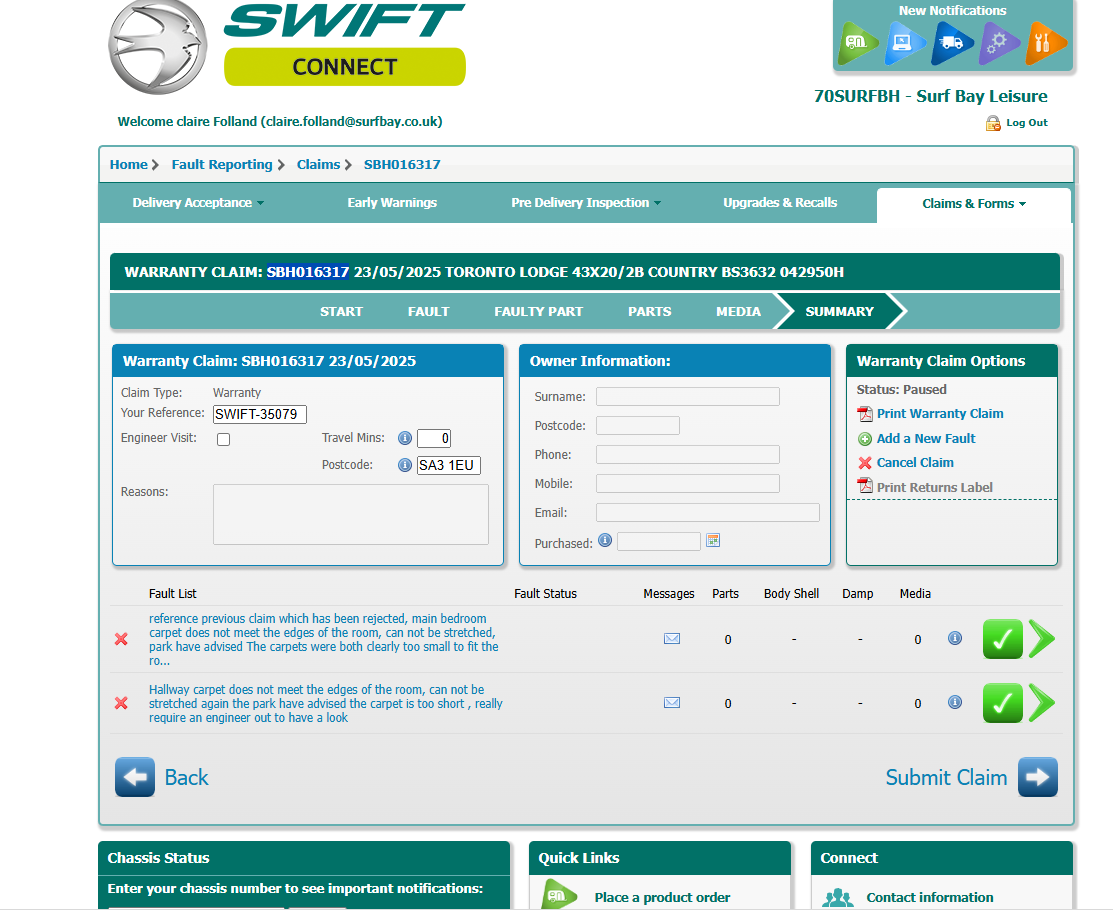Select the SUMMARY step
The image size is (1113, 910).
839,312
